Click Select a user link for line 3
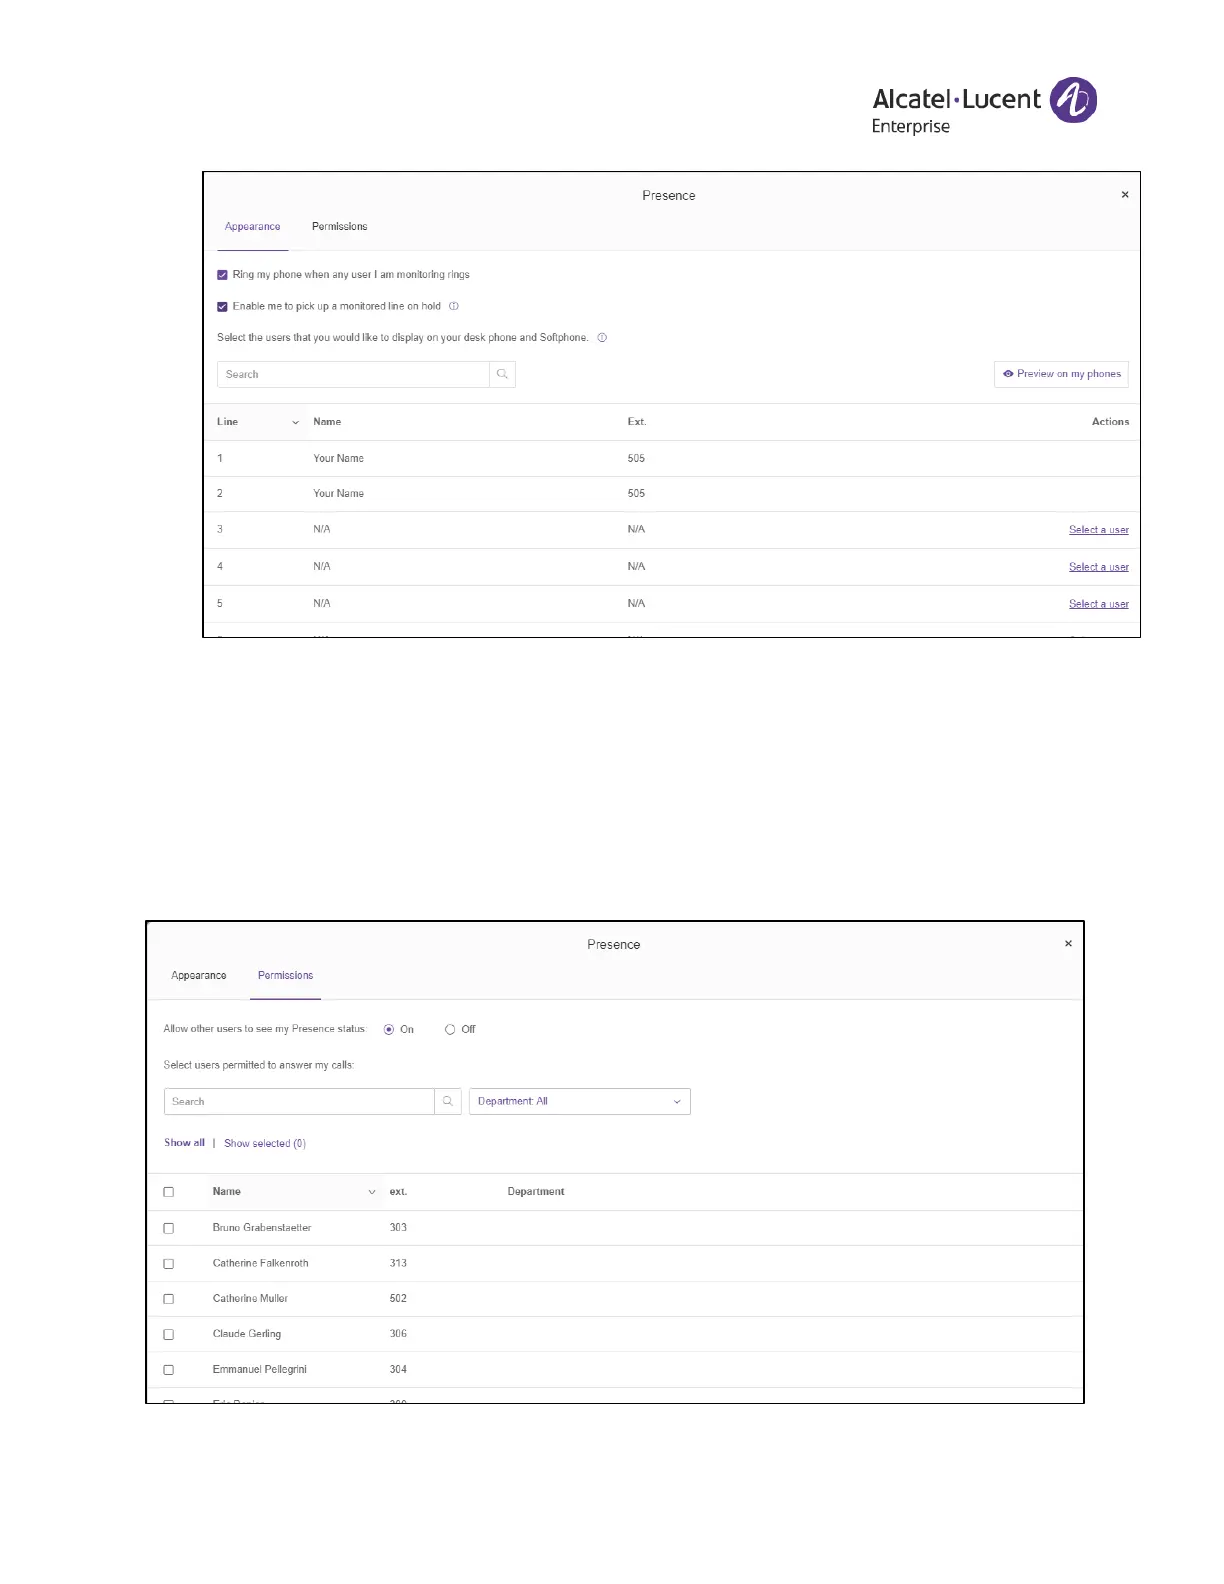Image resolution: width=1224 pixels, height=1584 pixels. 1098,530
